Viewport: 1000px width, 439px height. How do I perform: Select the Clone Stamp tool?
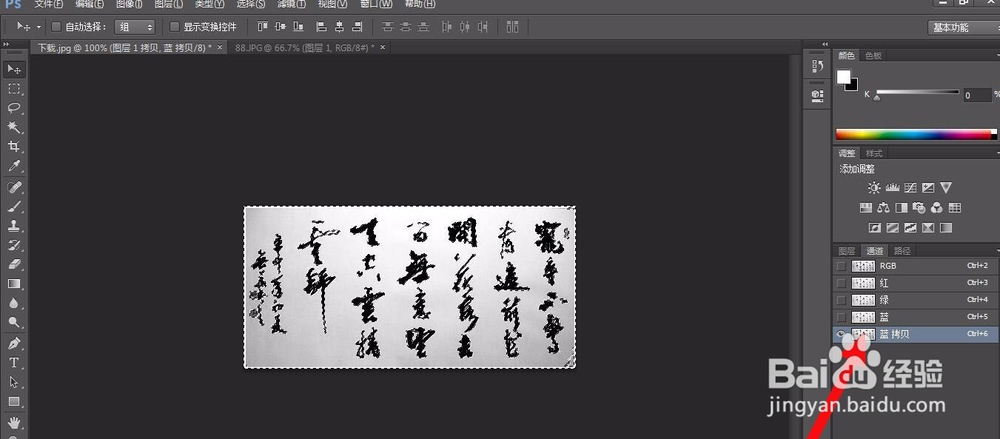click(14, 225)
